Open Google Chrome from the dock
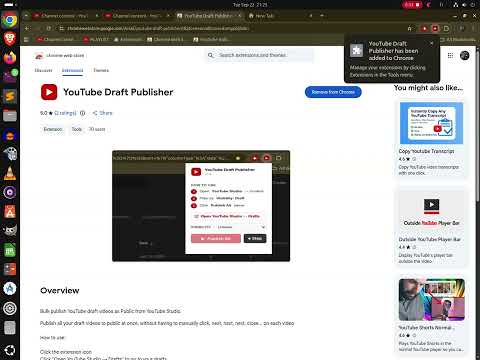480x360 pixels. pos(10,20)
